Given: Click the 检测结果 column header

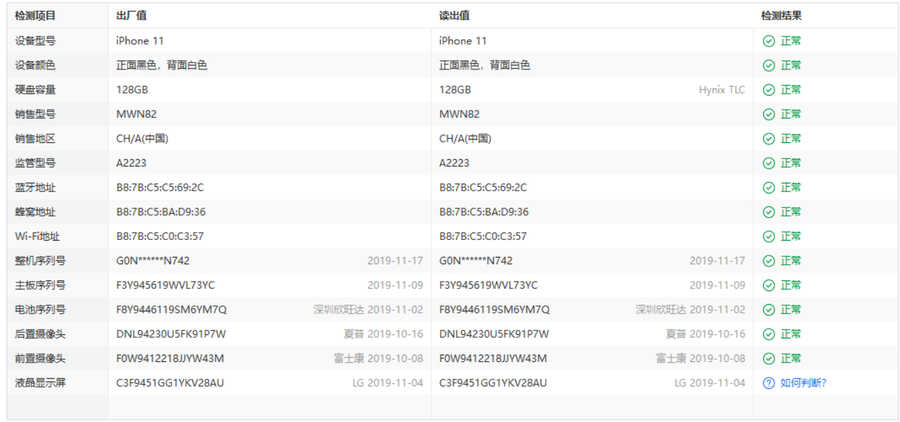Looking at the screenshot, I should click(x=781, y=16).
